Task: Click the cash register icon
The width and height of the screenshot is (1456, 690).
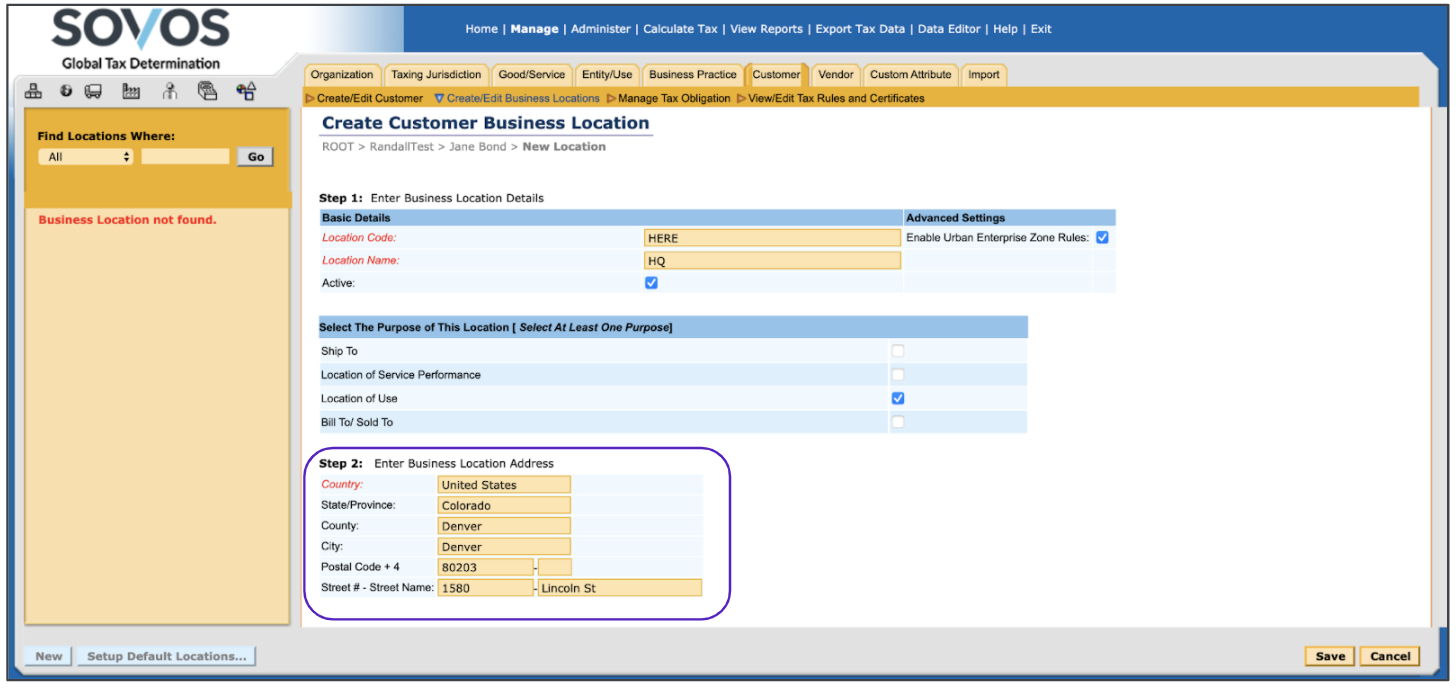Action: [207, 91]
